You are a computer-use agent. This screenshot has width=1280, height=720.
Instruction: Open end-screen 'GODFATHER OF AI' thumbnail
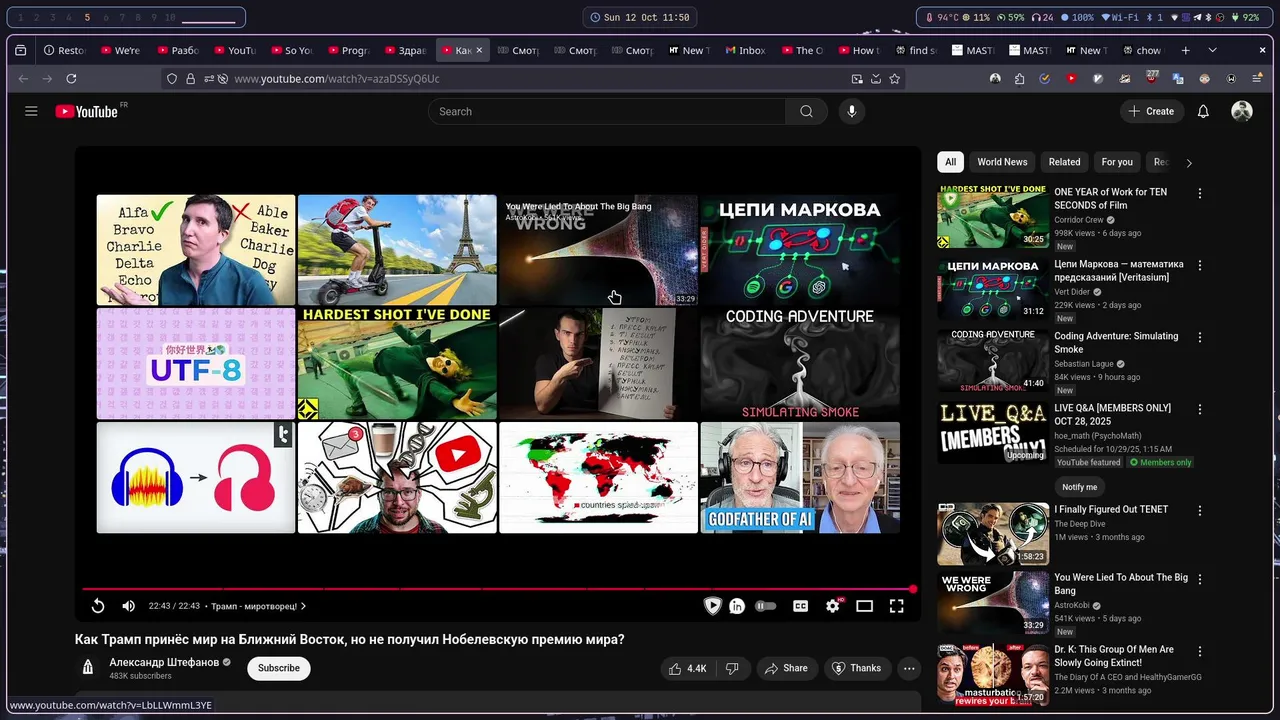click(800, 477)
